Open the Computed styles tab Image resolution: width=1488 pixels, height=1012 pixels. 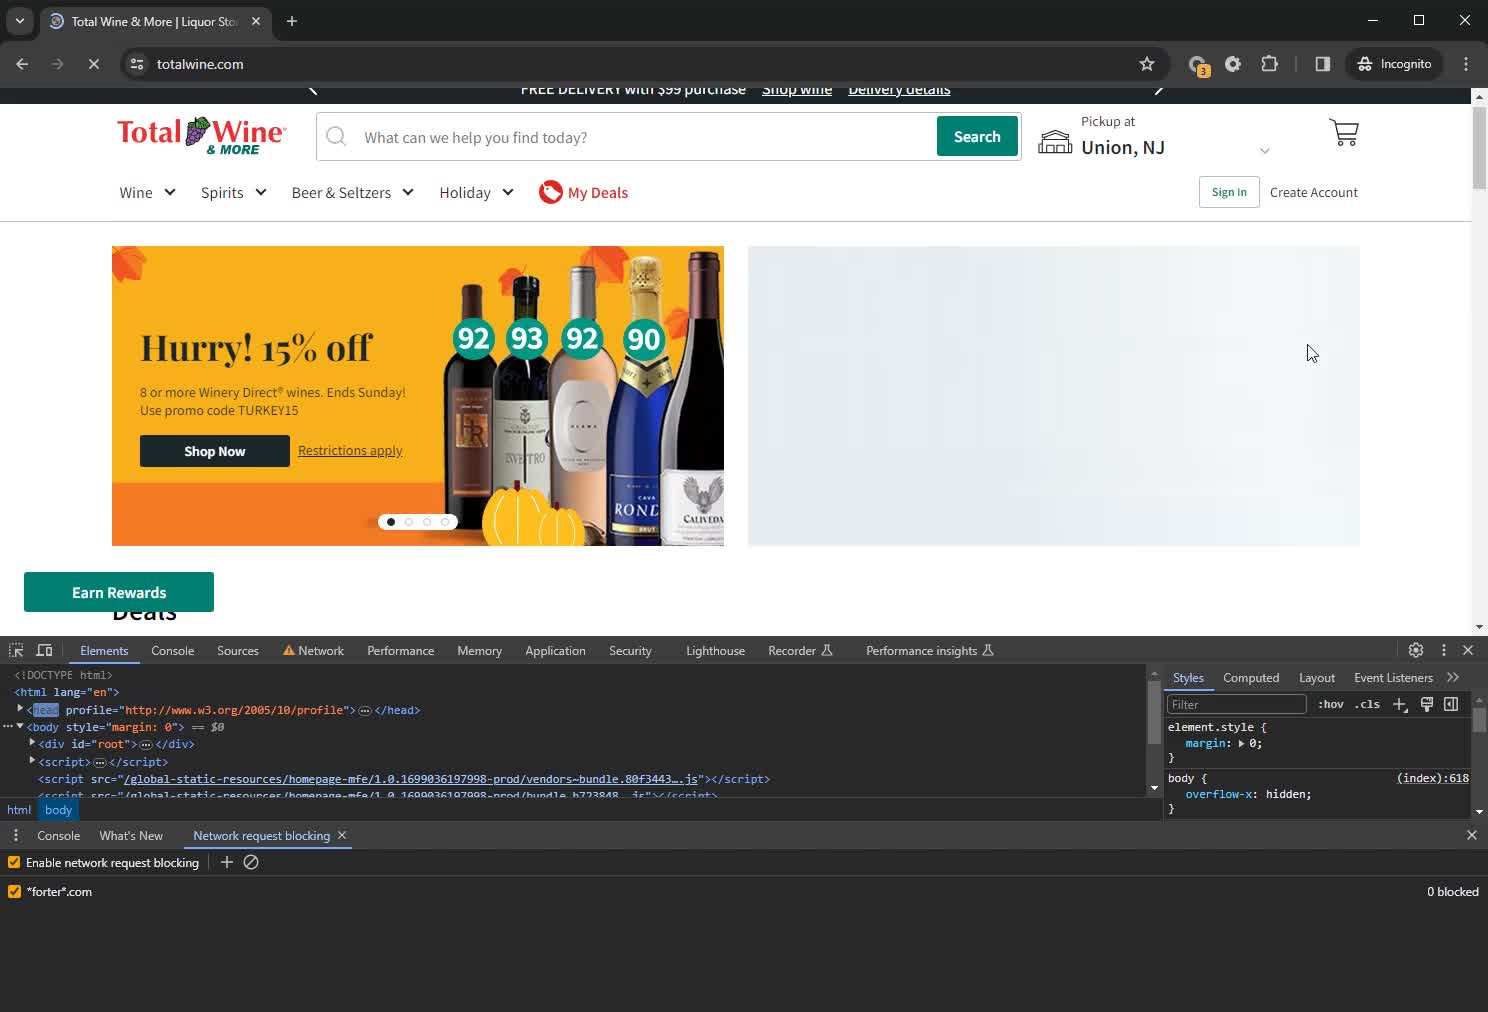[x=1250, y=678]
